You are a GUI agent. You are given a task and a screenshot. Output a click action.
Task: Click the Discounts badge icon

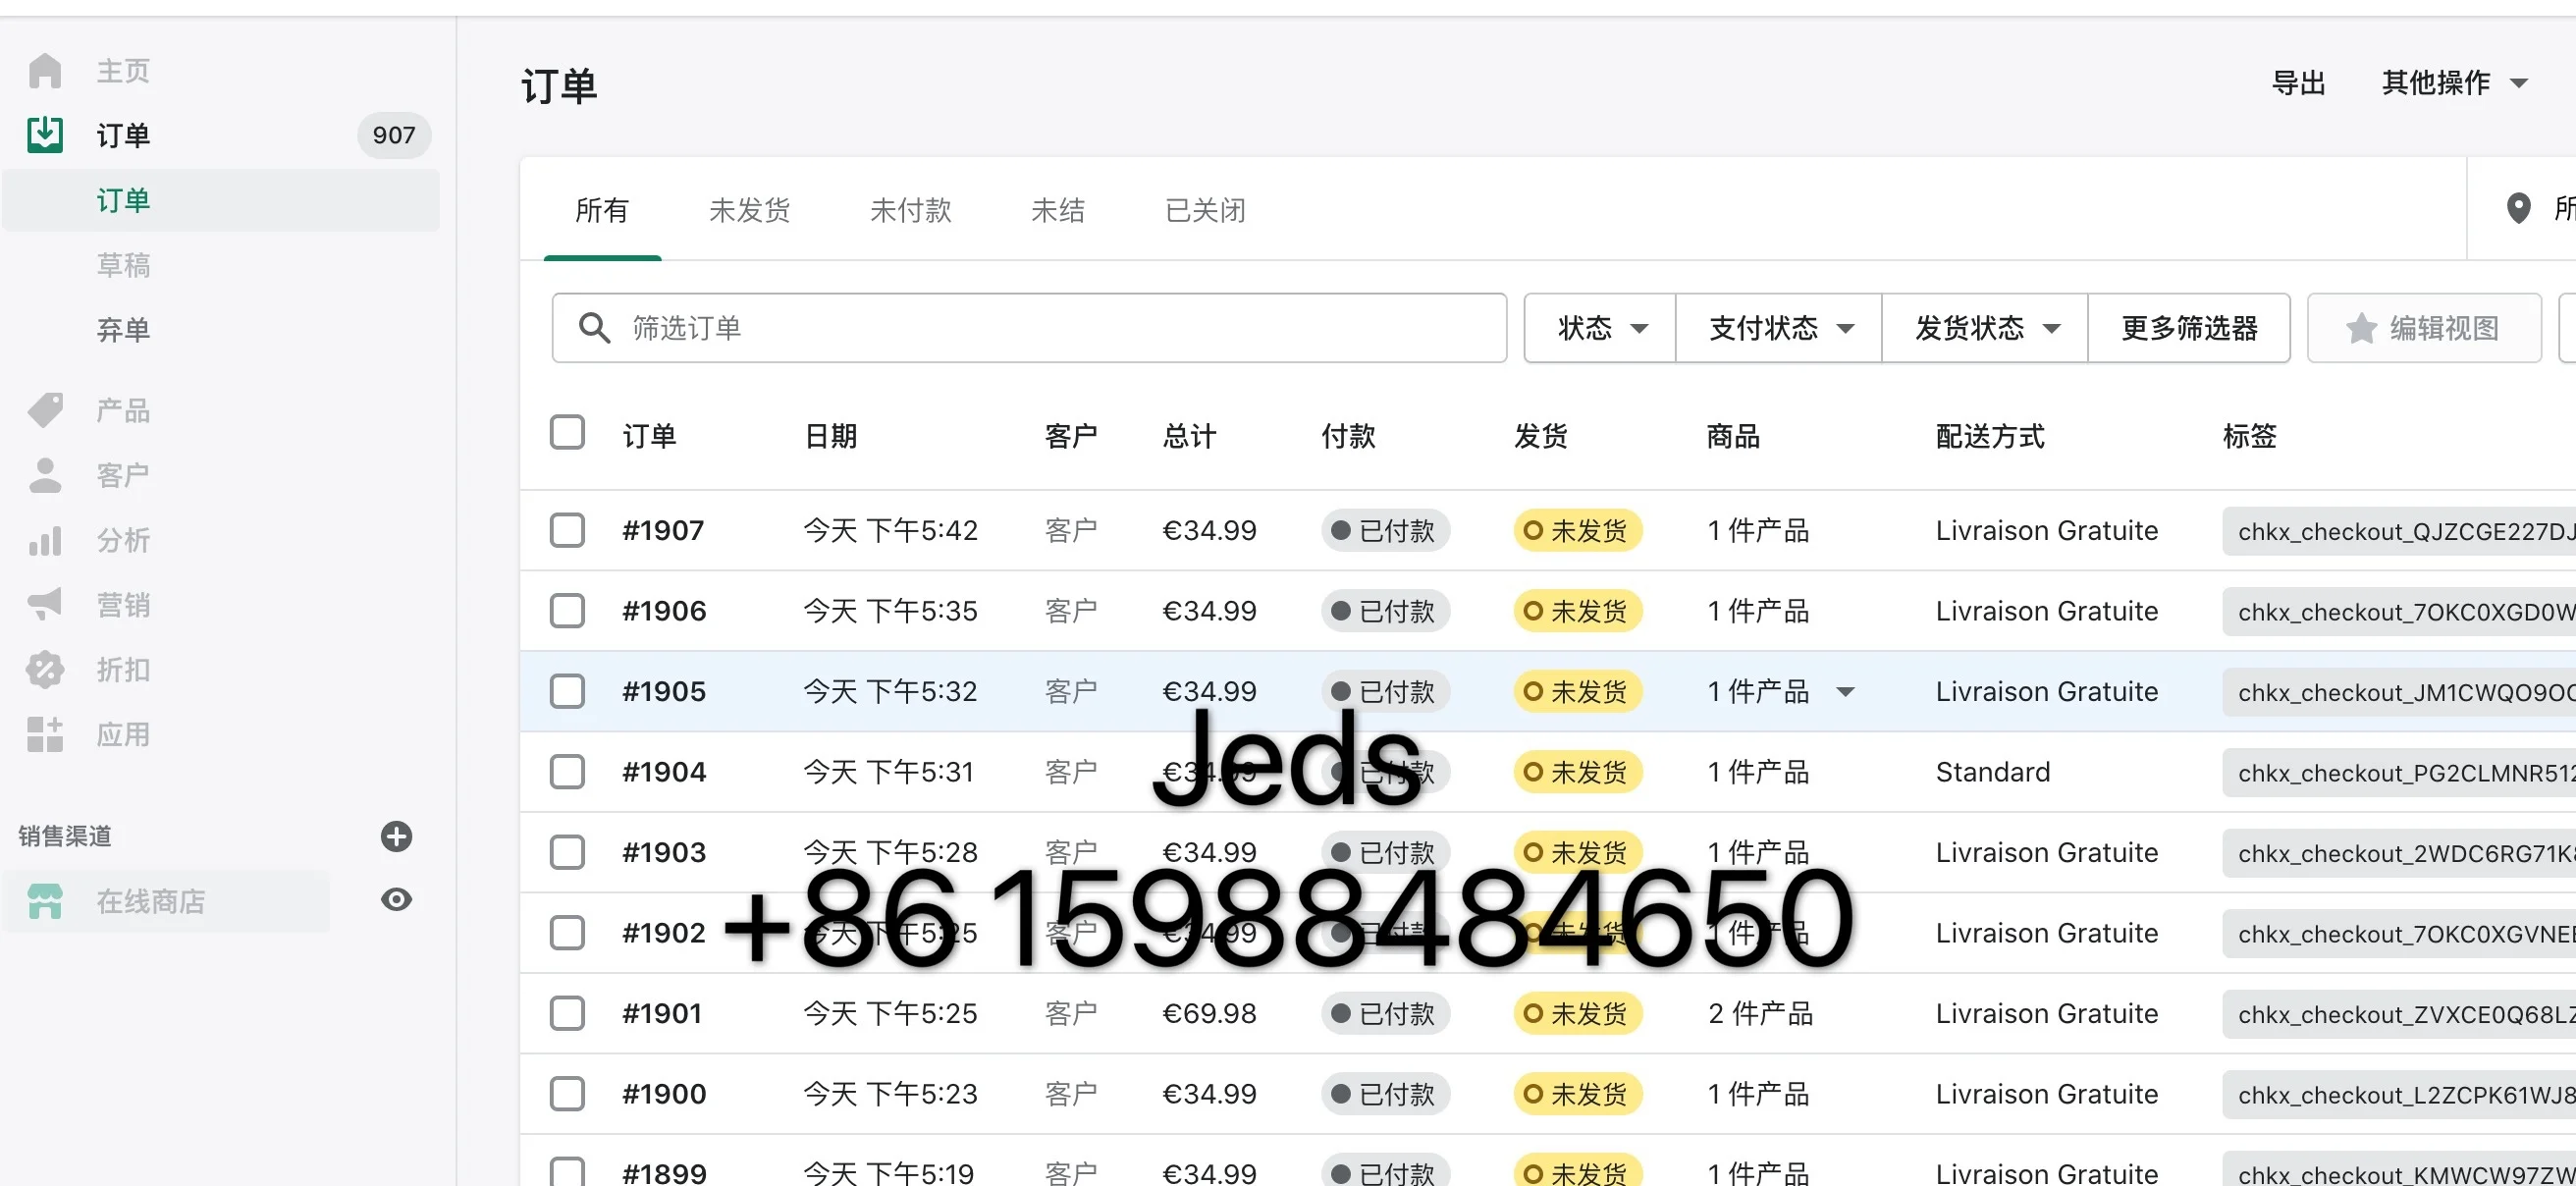click(x=45, y=669)
